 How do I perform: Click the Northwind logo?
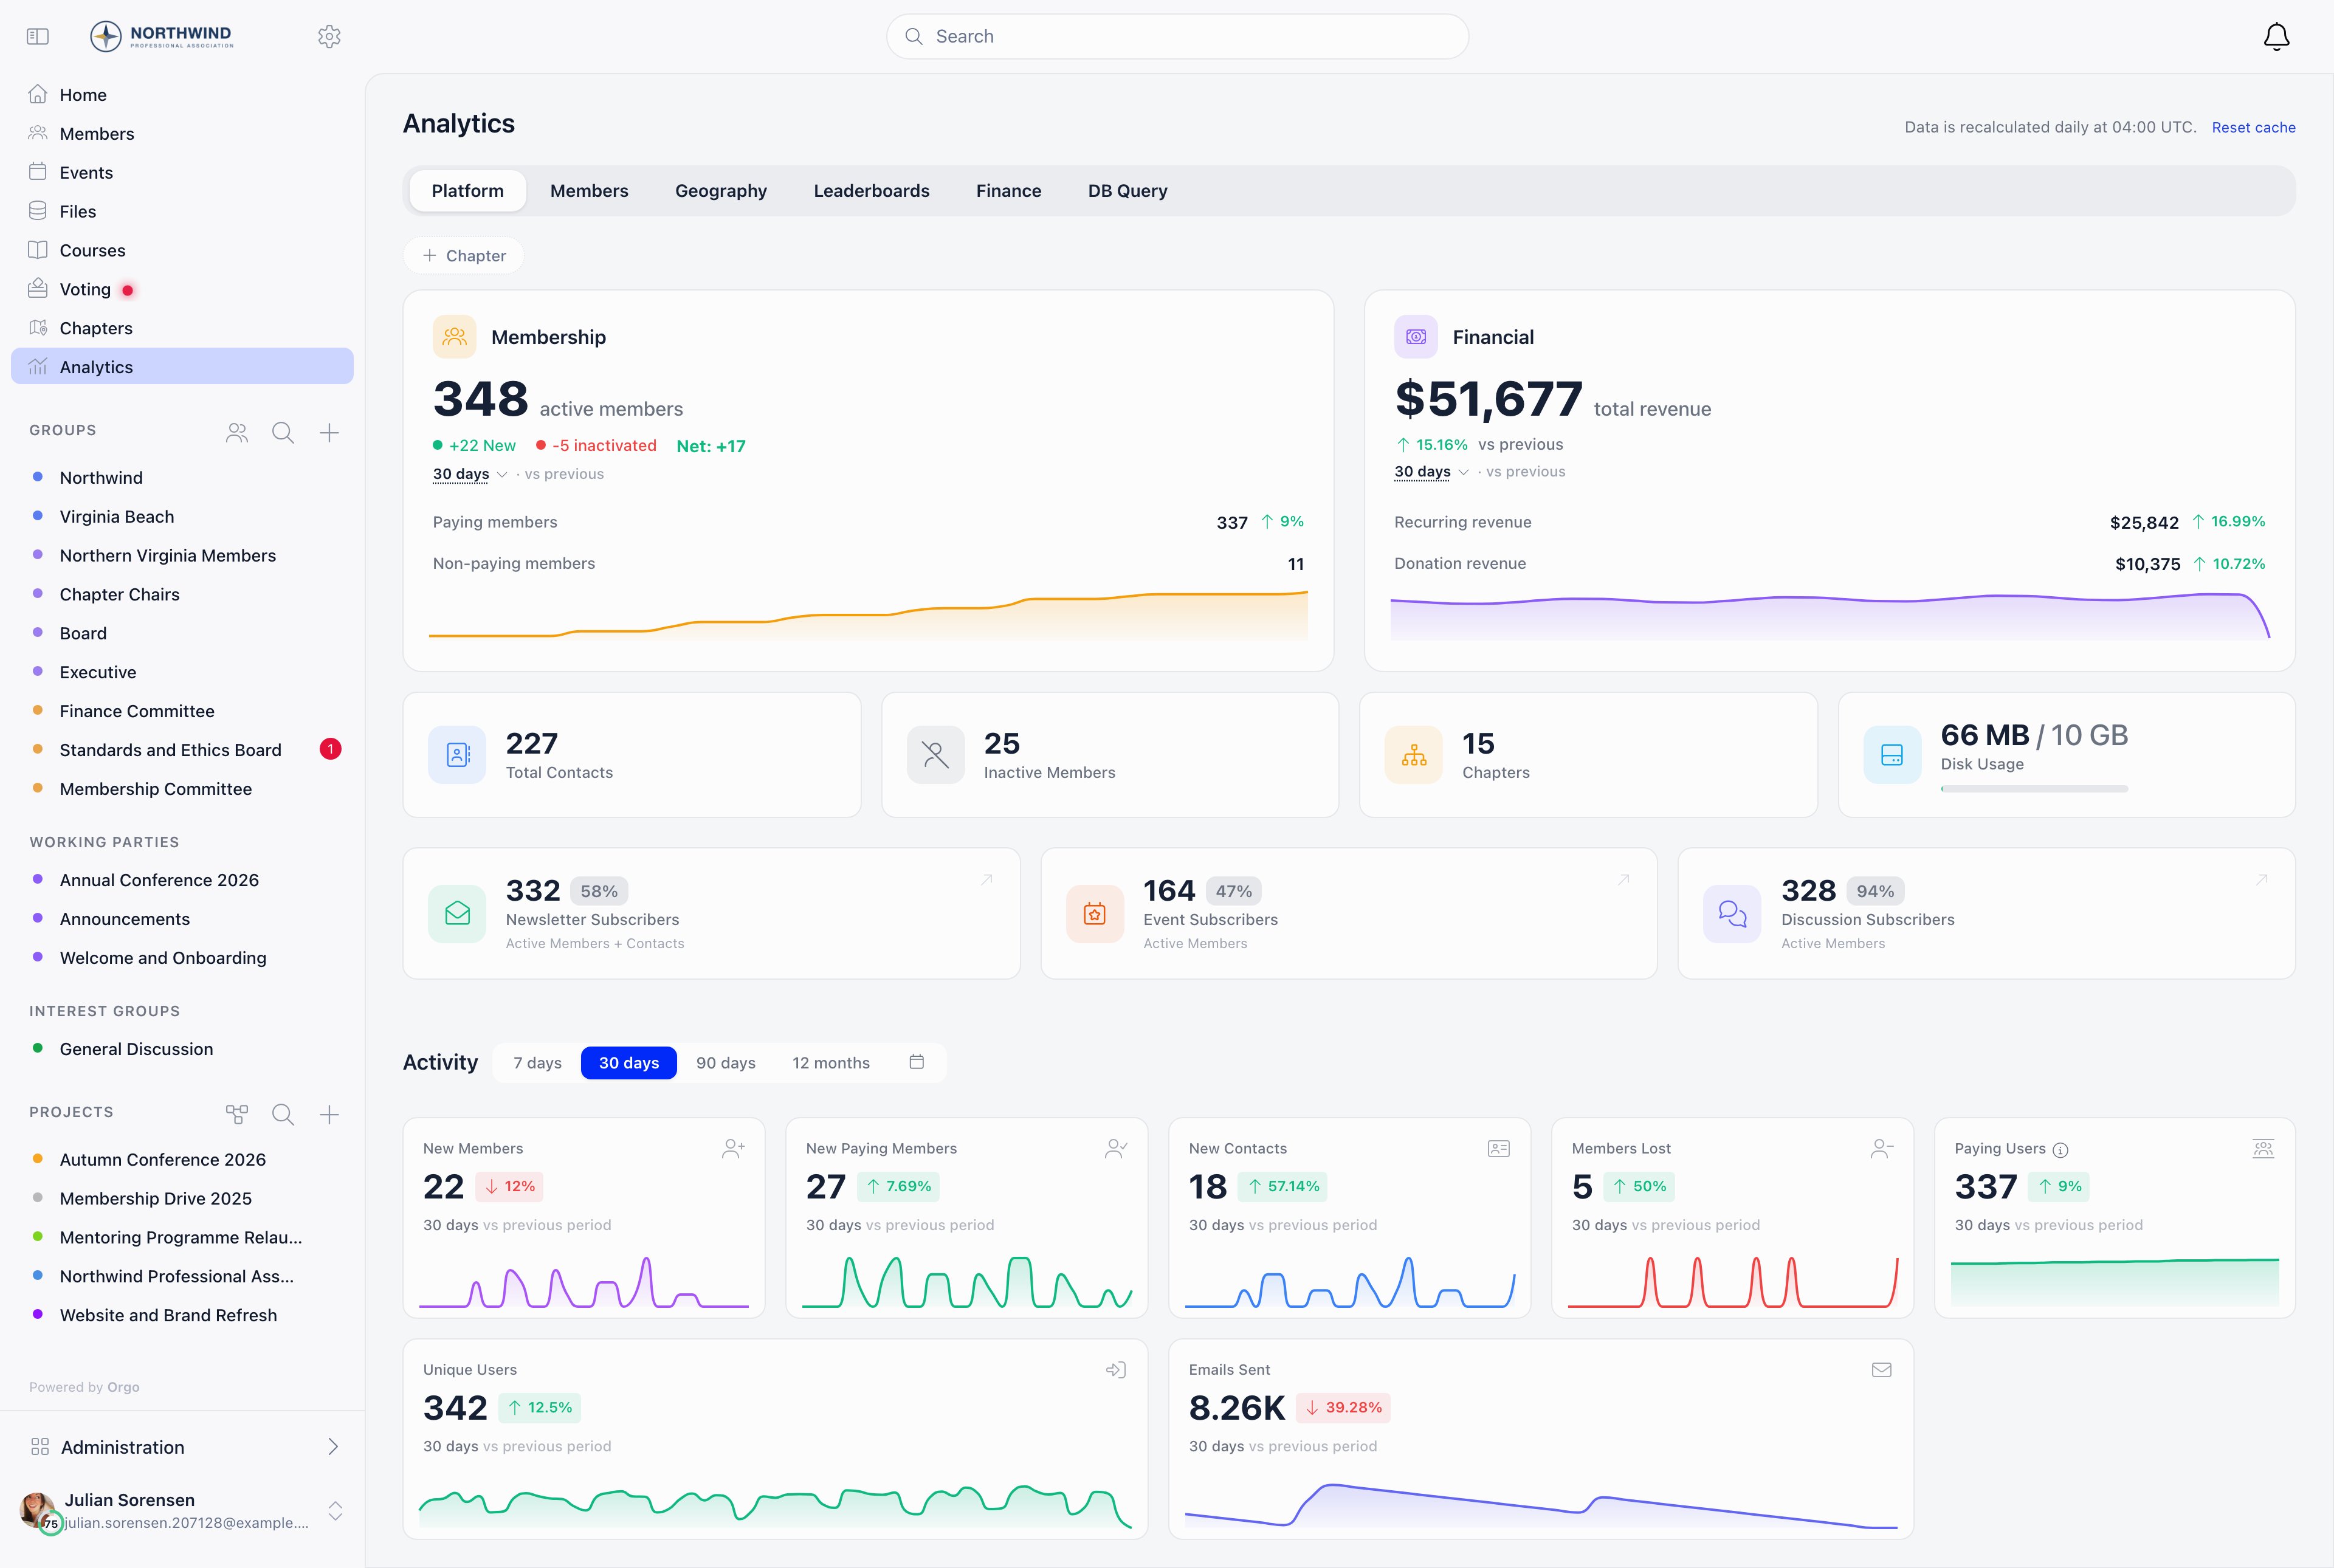[x=162, y=36]
